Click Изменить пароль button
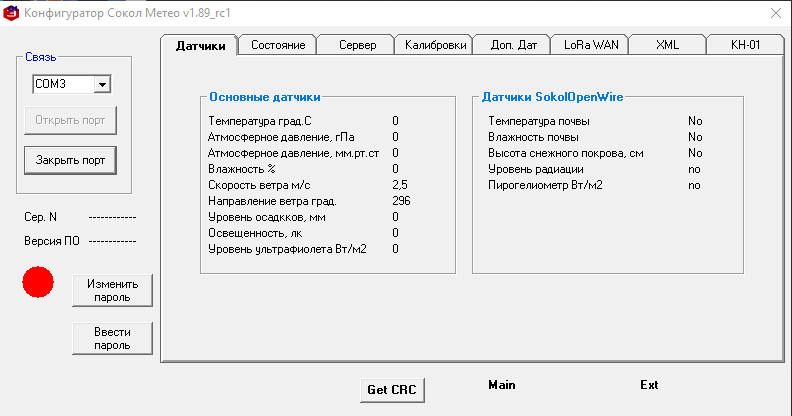 [x=112, y=290]
